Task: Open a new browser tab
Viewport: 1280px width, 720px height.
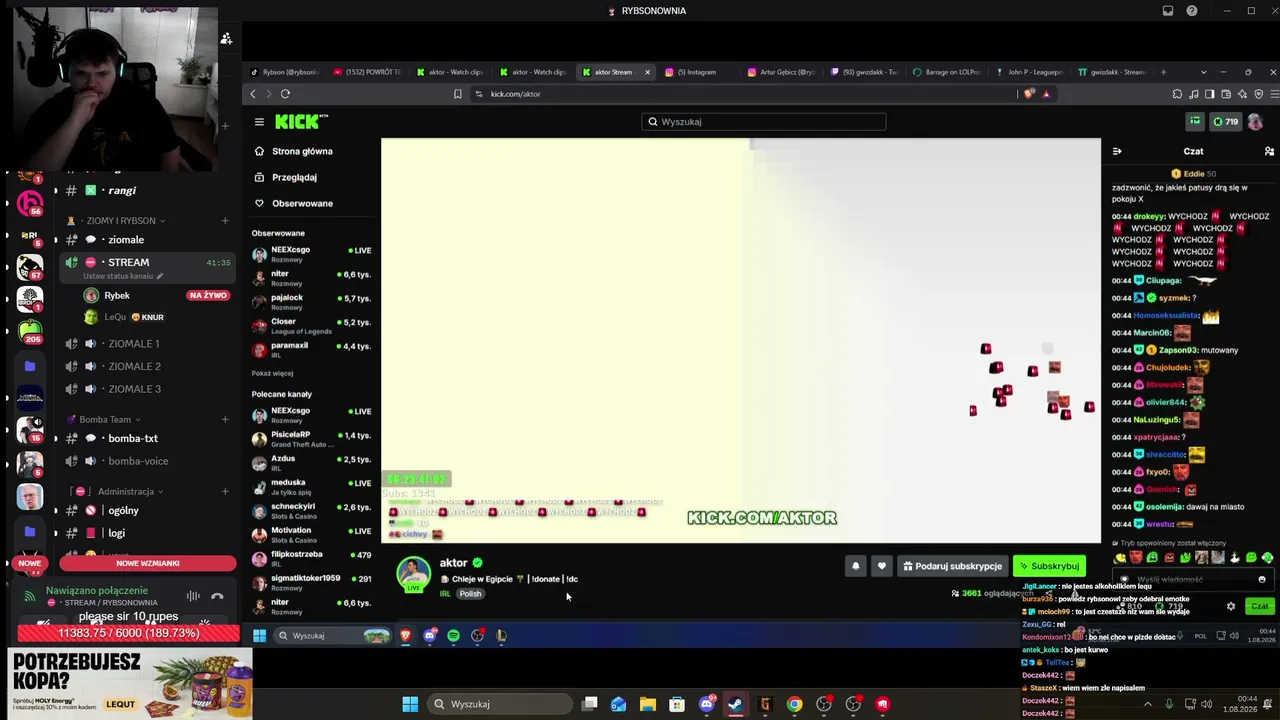Action: [x=1163, y=72]
